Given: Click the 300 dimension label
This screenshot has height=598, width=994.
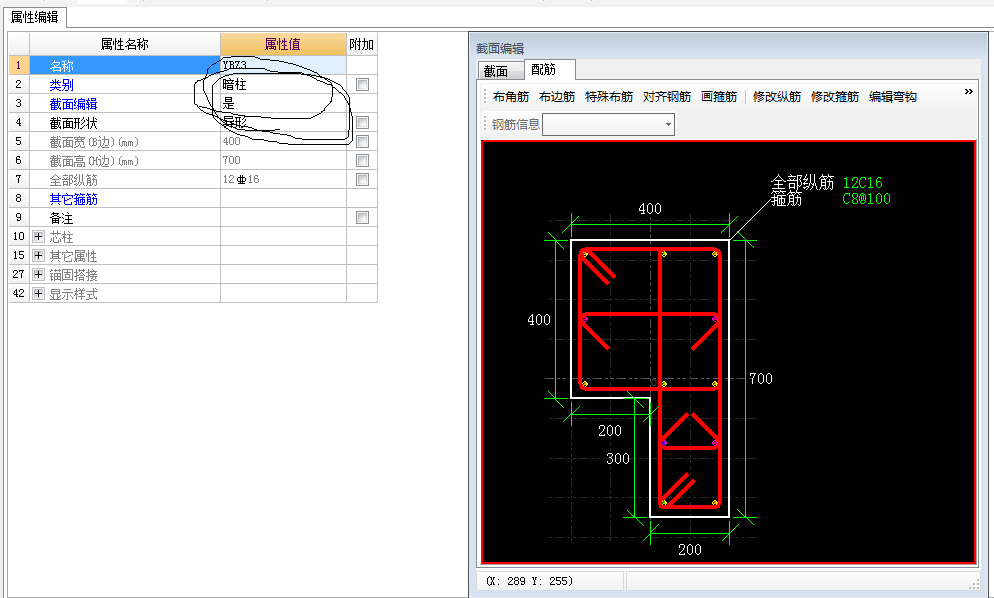Looking at the screenshot, I should [617, 458].
